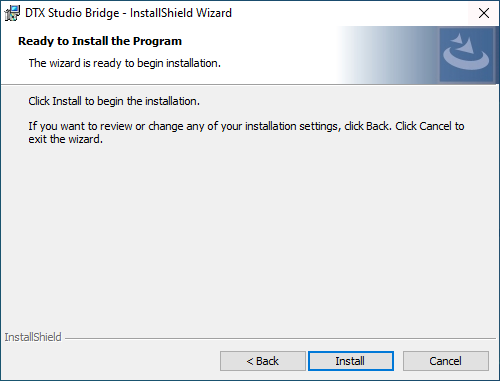Image resolution: width=500 pixels, height=381 pixels.
Task: Start installation with the Install button
Action: click(x=351, y=361)
